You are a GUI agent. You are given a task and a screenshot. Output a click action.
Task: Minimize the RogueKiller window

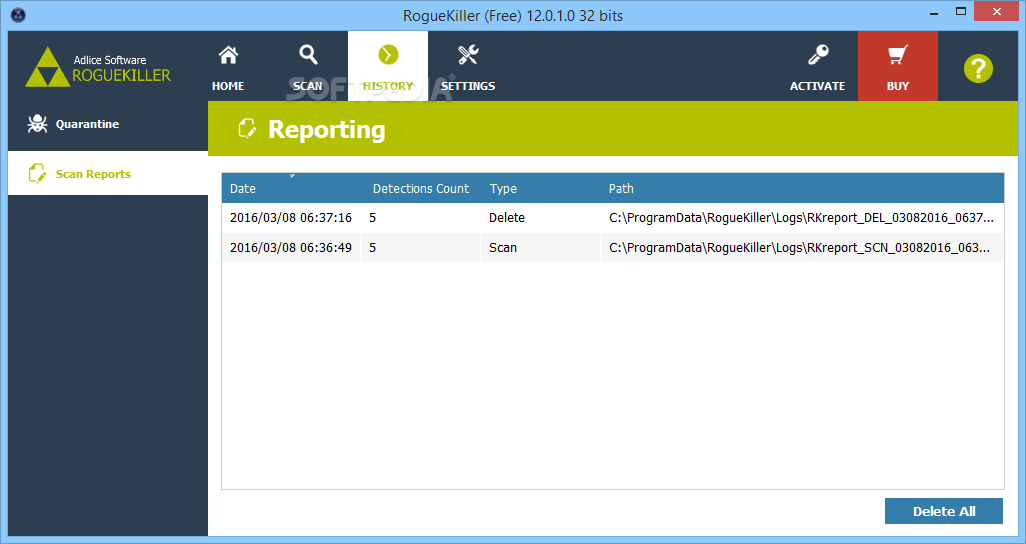(x=934, y=12)
